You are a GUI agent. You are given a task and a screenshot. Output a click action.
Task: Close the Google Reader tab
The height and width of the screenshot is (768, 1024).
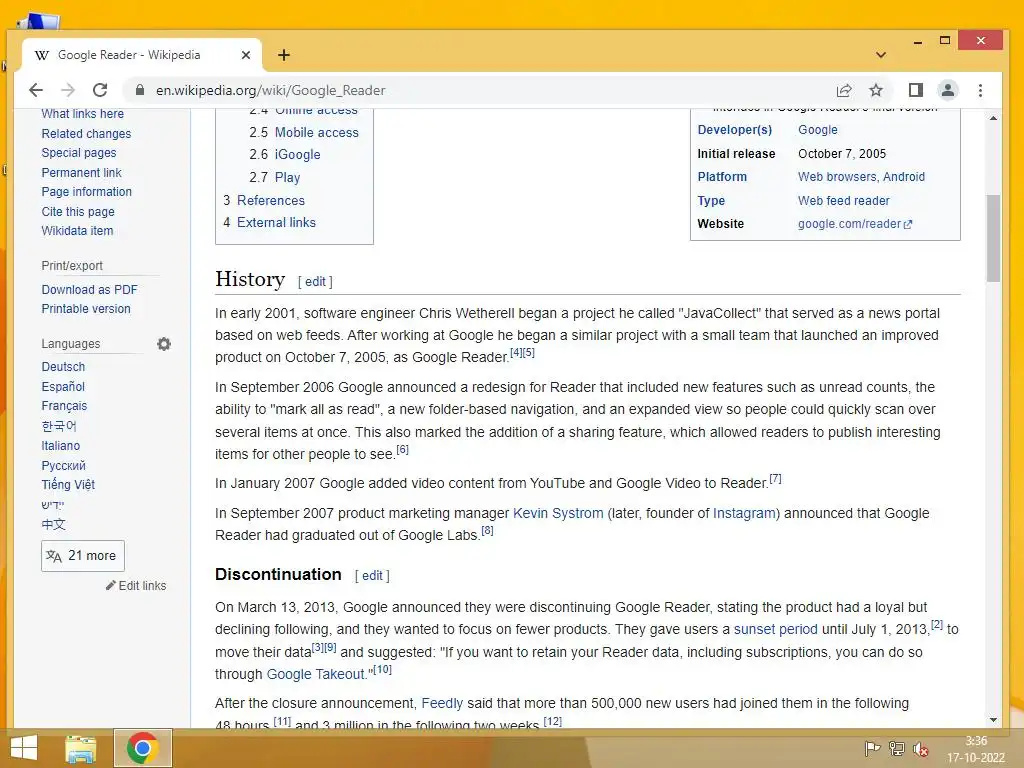[x=246, y=55]
